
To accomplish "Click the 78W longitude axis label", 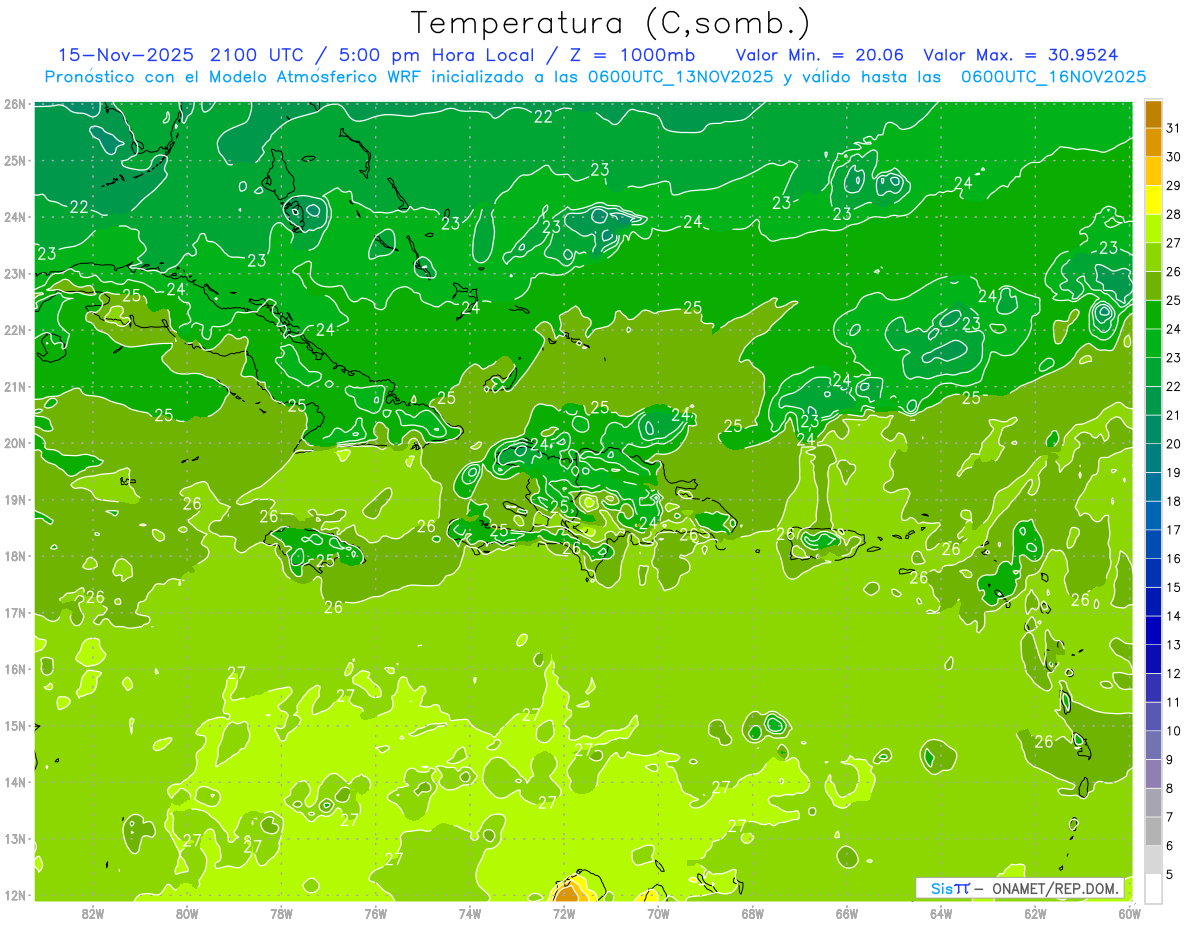I will click(x=281, y=912).
